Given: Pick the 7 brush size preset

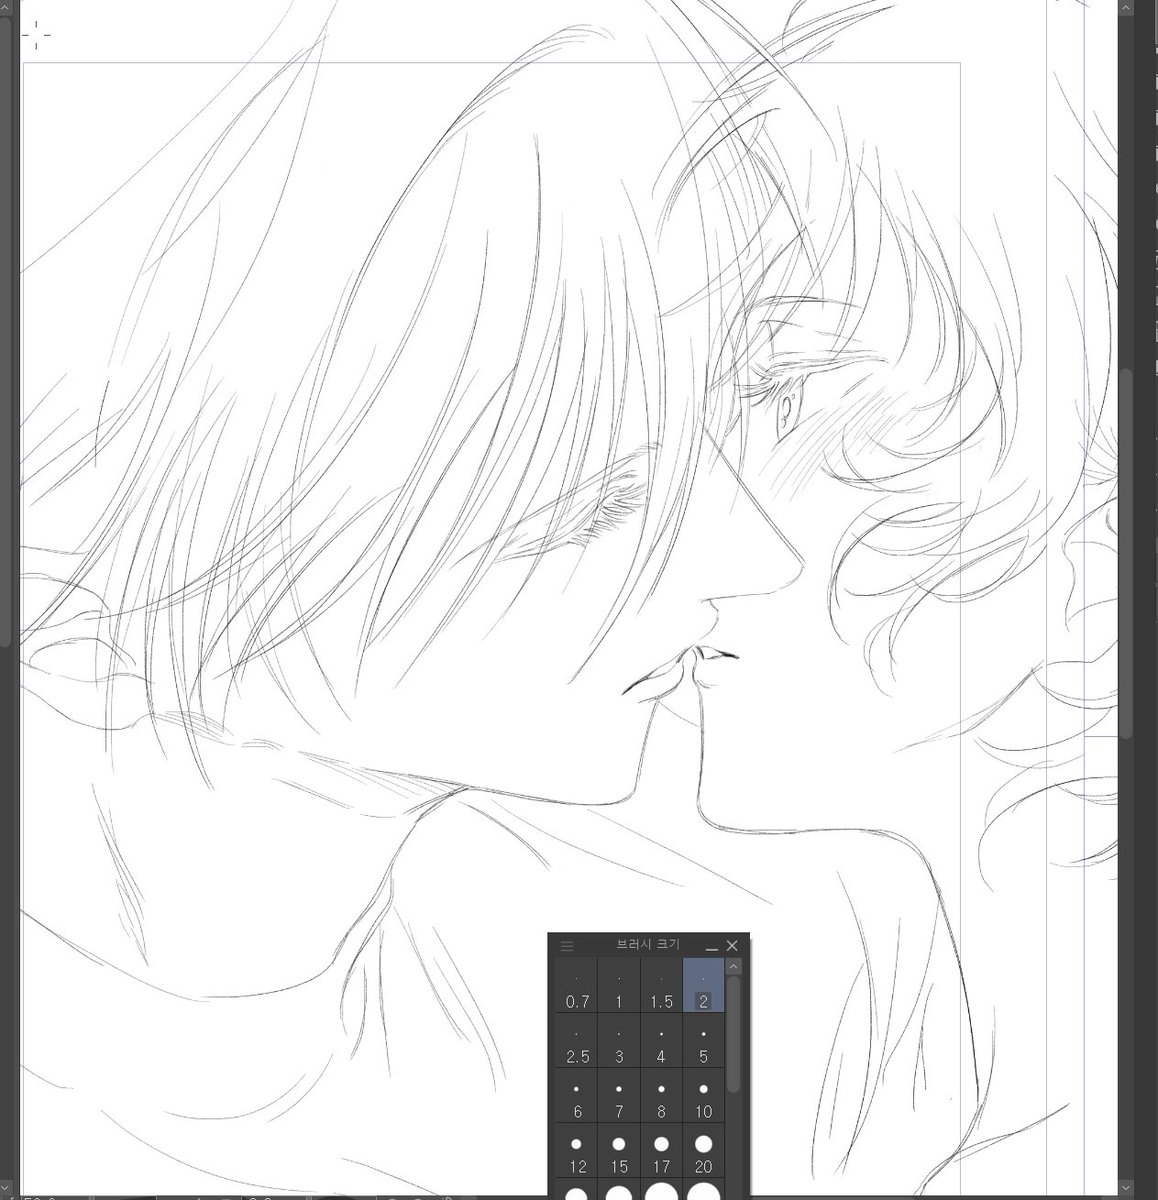Looking at the screenshot, I should (619, 1095).
